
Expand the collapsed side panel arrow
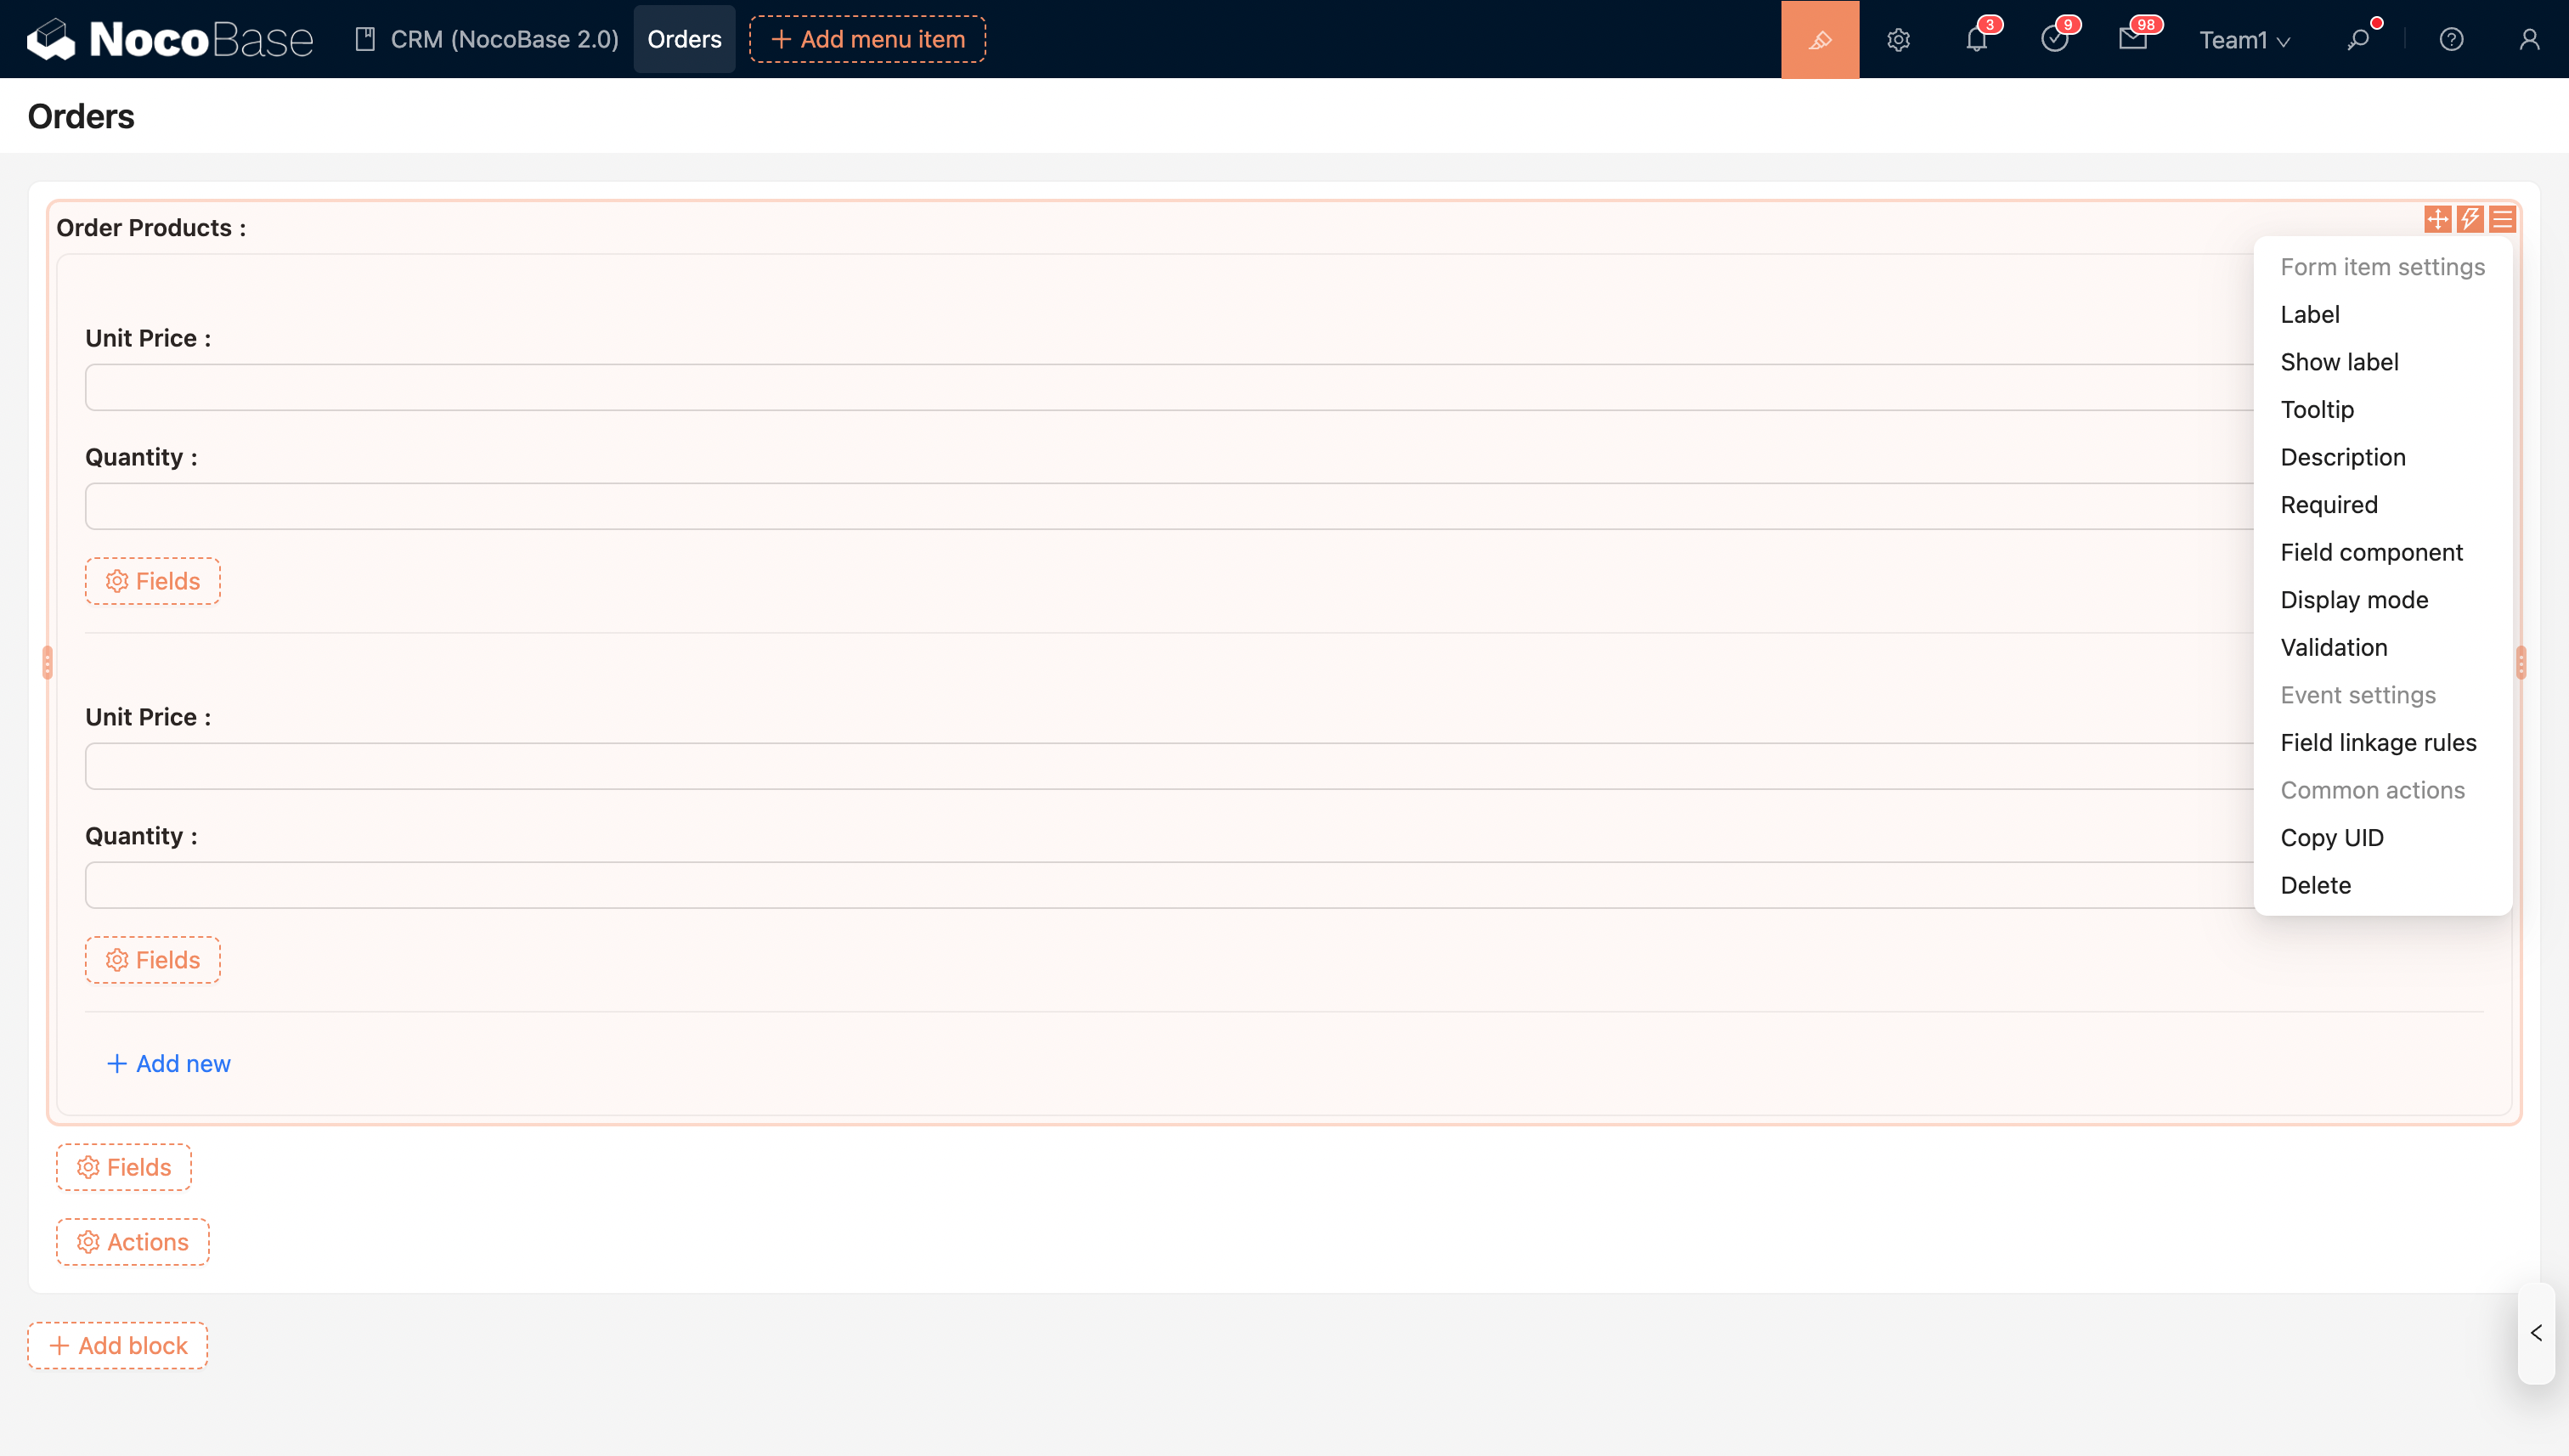tap(2536, 1333)
